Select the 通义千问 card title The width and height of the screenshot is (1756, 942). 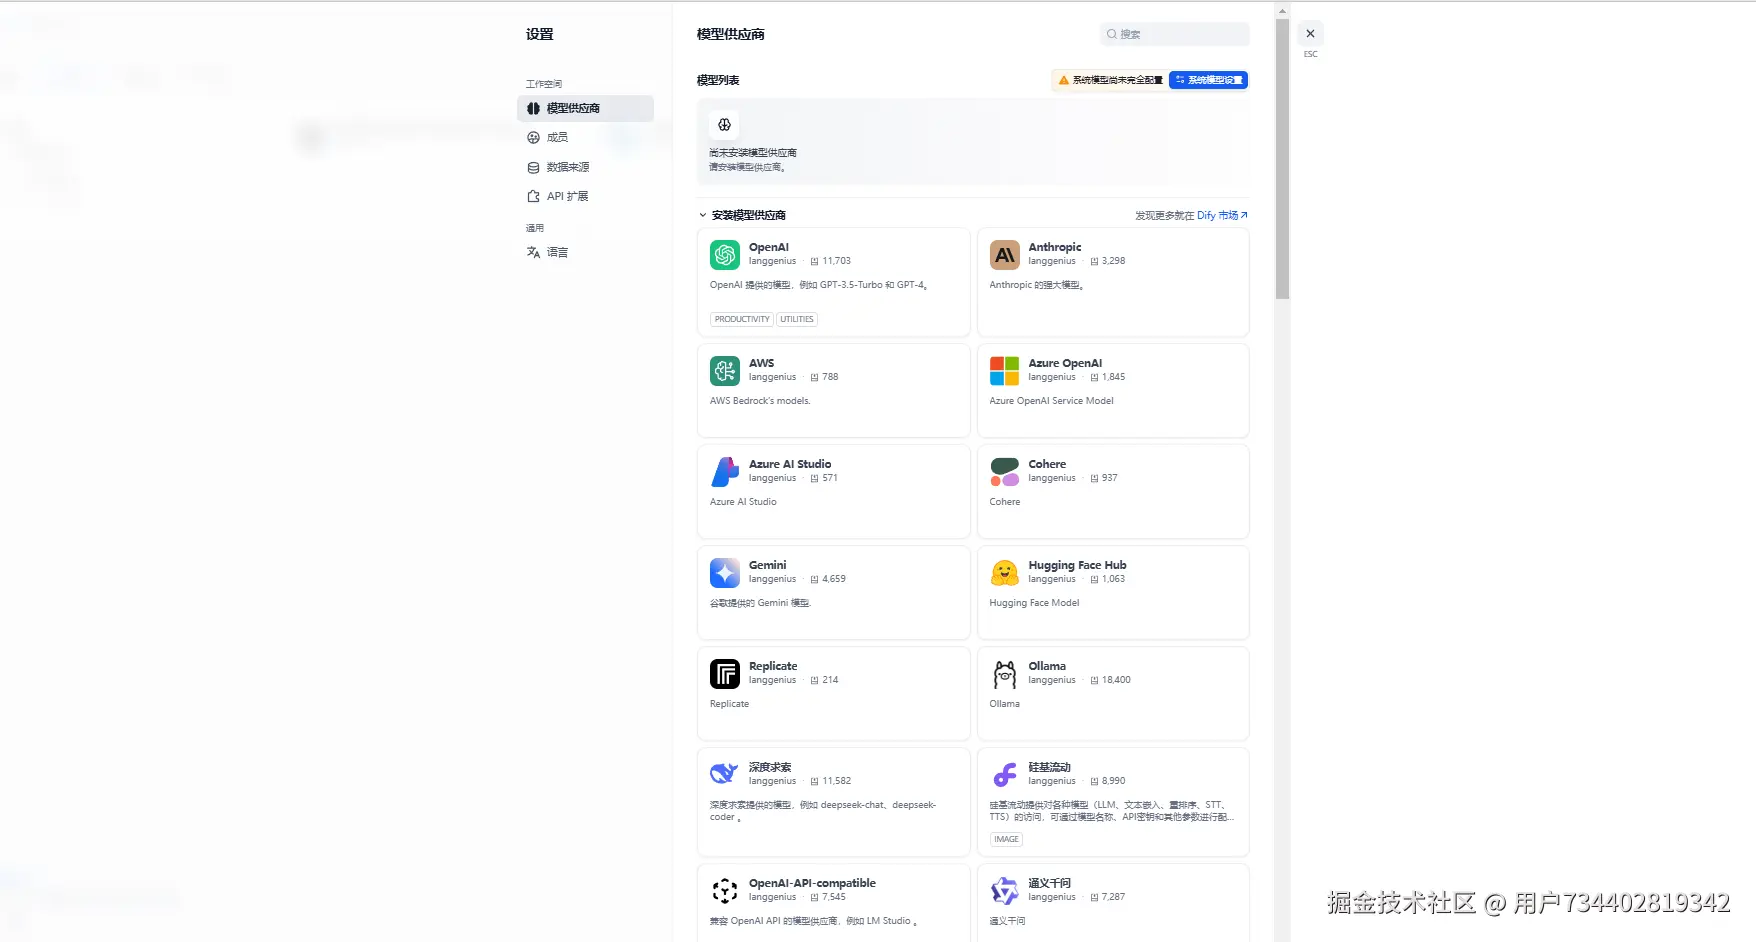click(1049, 884)
